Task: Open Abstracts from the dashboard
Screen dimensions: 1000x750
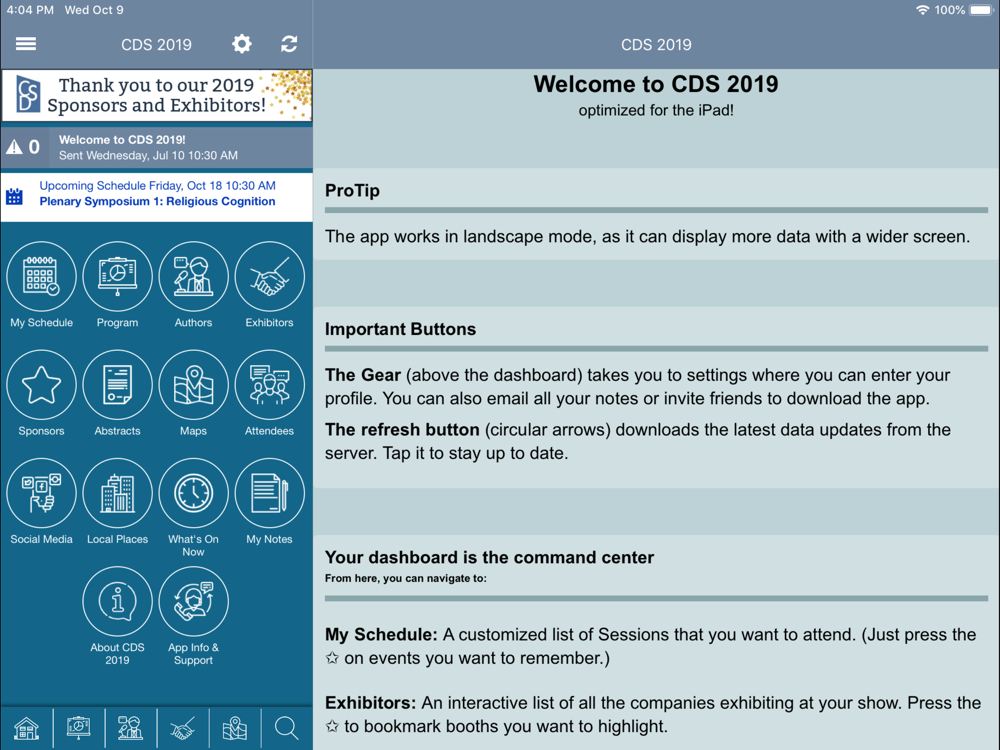Action: coord(118,386)
